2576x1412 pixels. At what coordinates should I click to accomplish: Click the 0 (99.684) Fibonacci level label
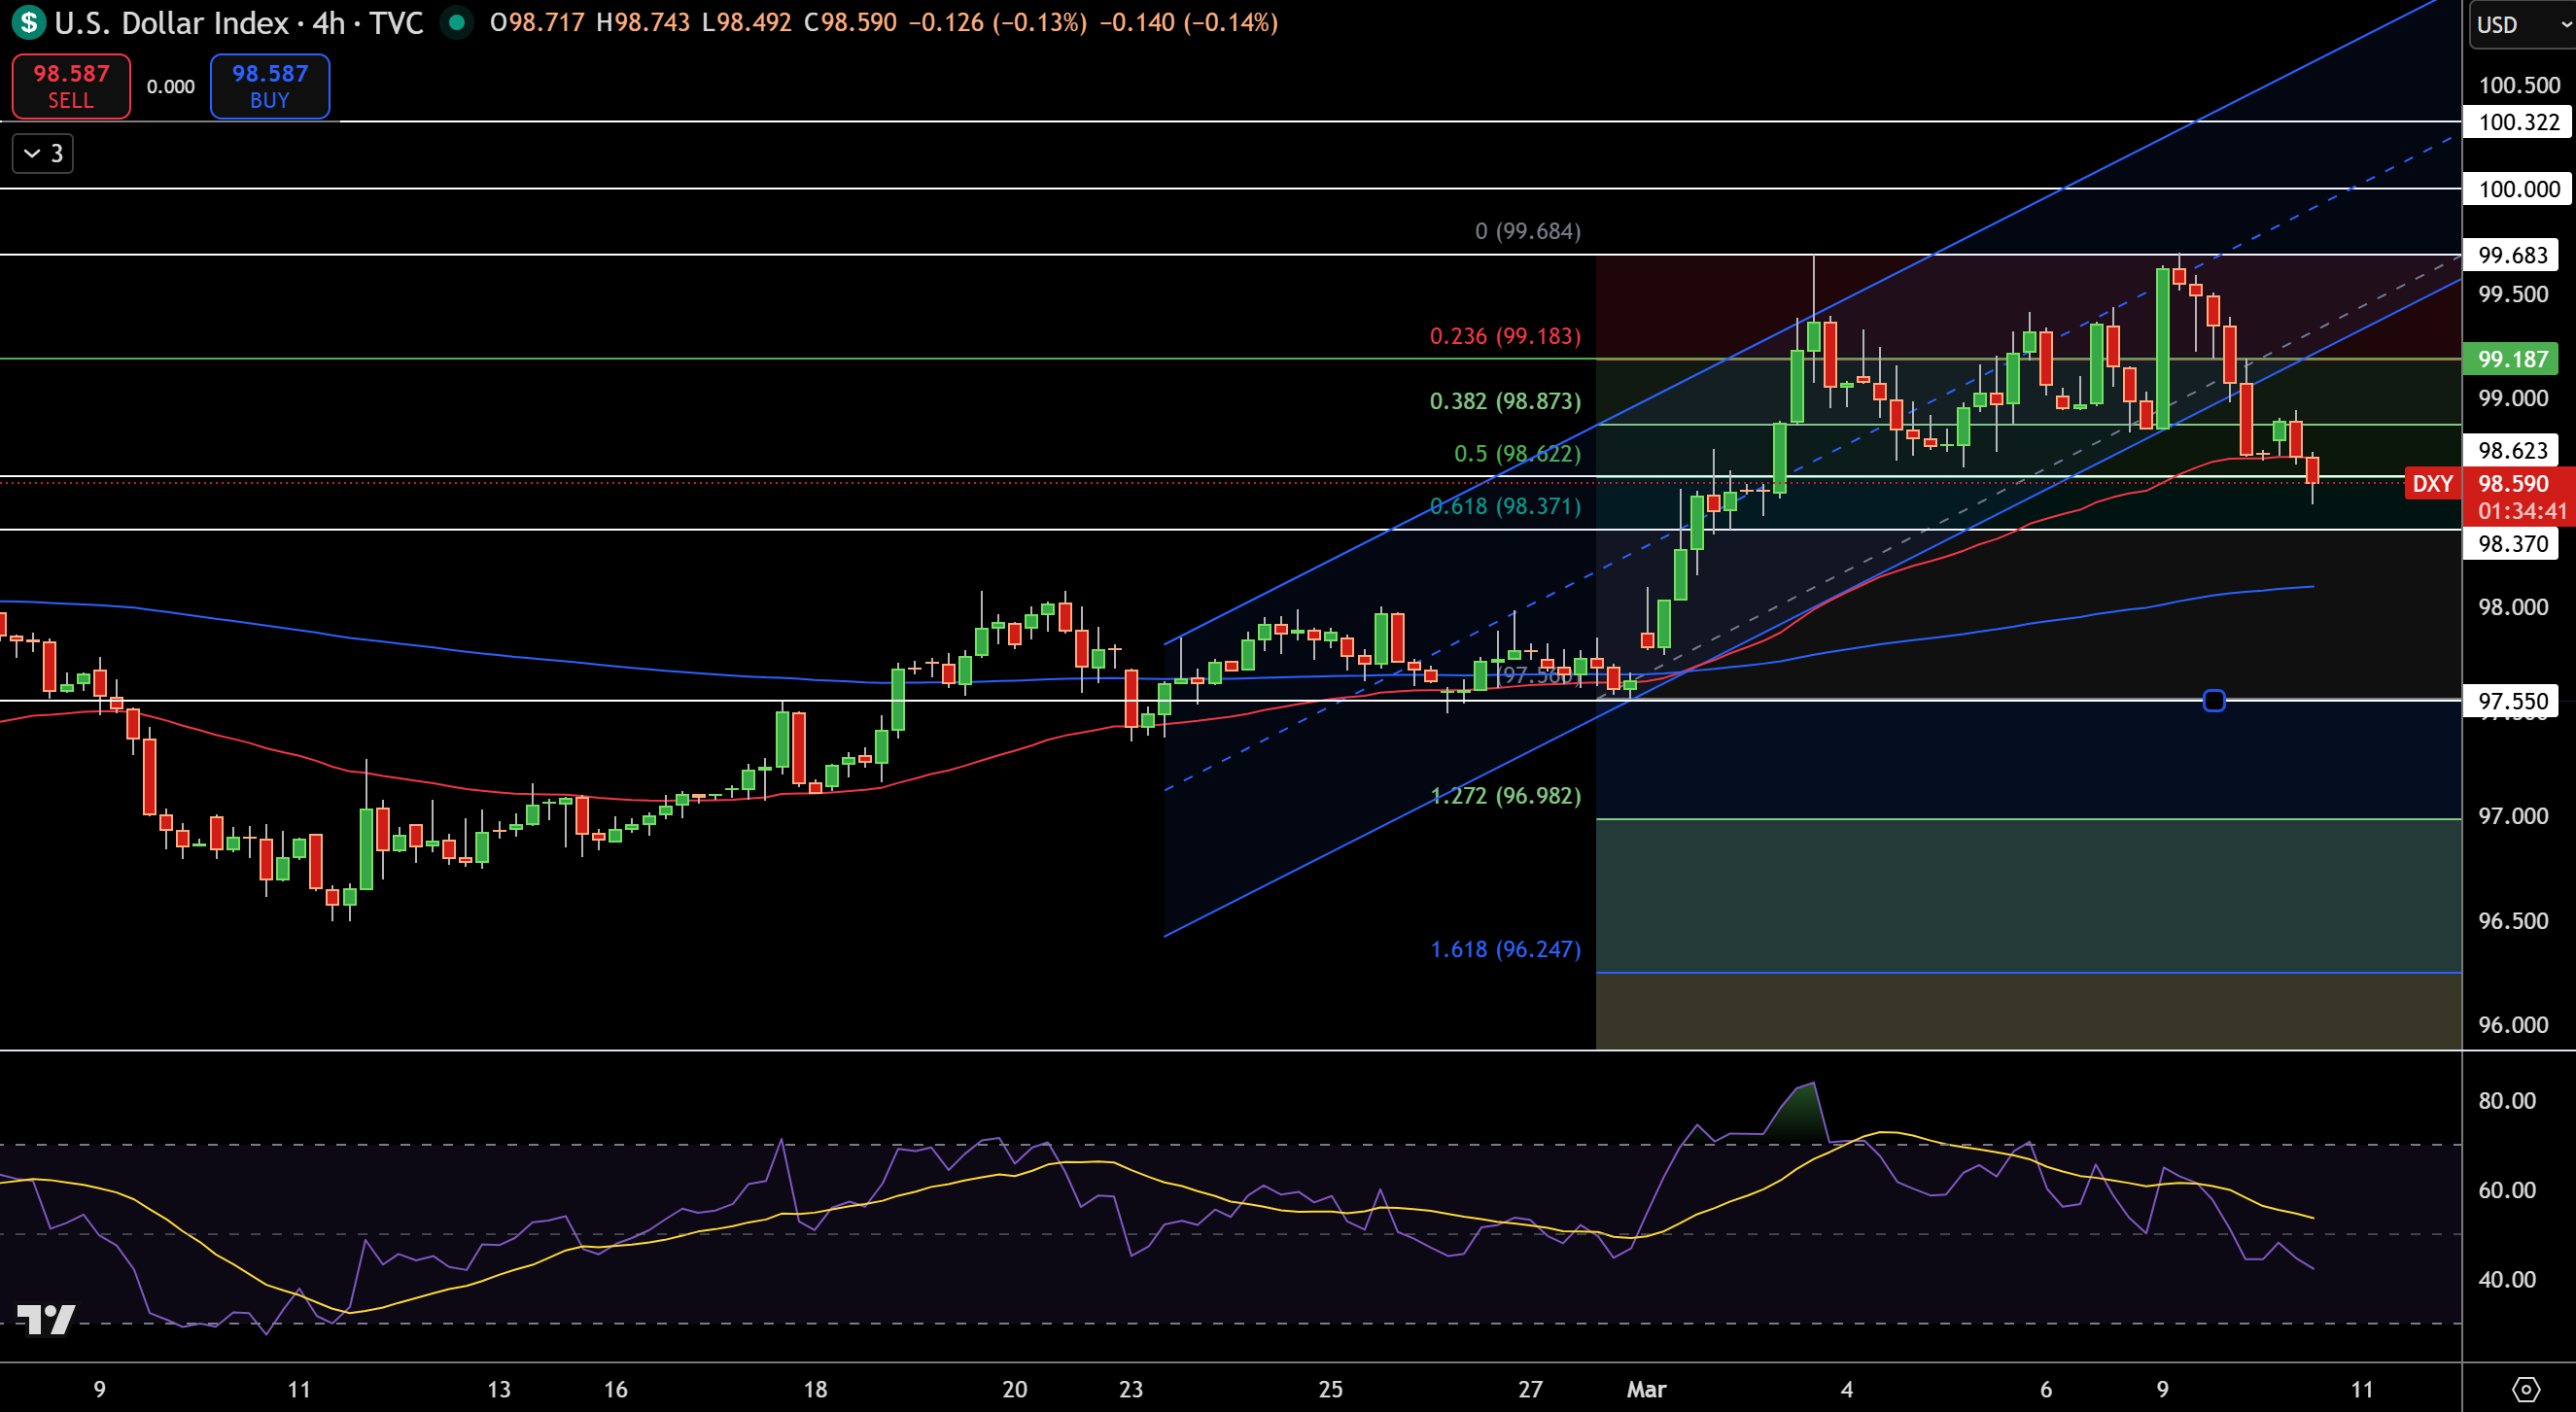tap(1528, 231)
